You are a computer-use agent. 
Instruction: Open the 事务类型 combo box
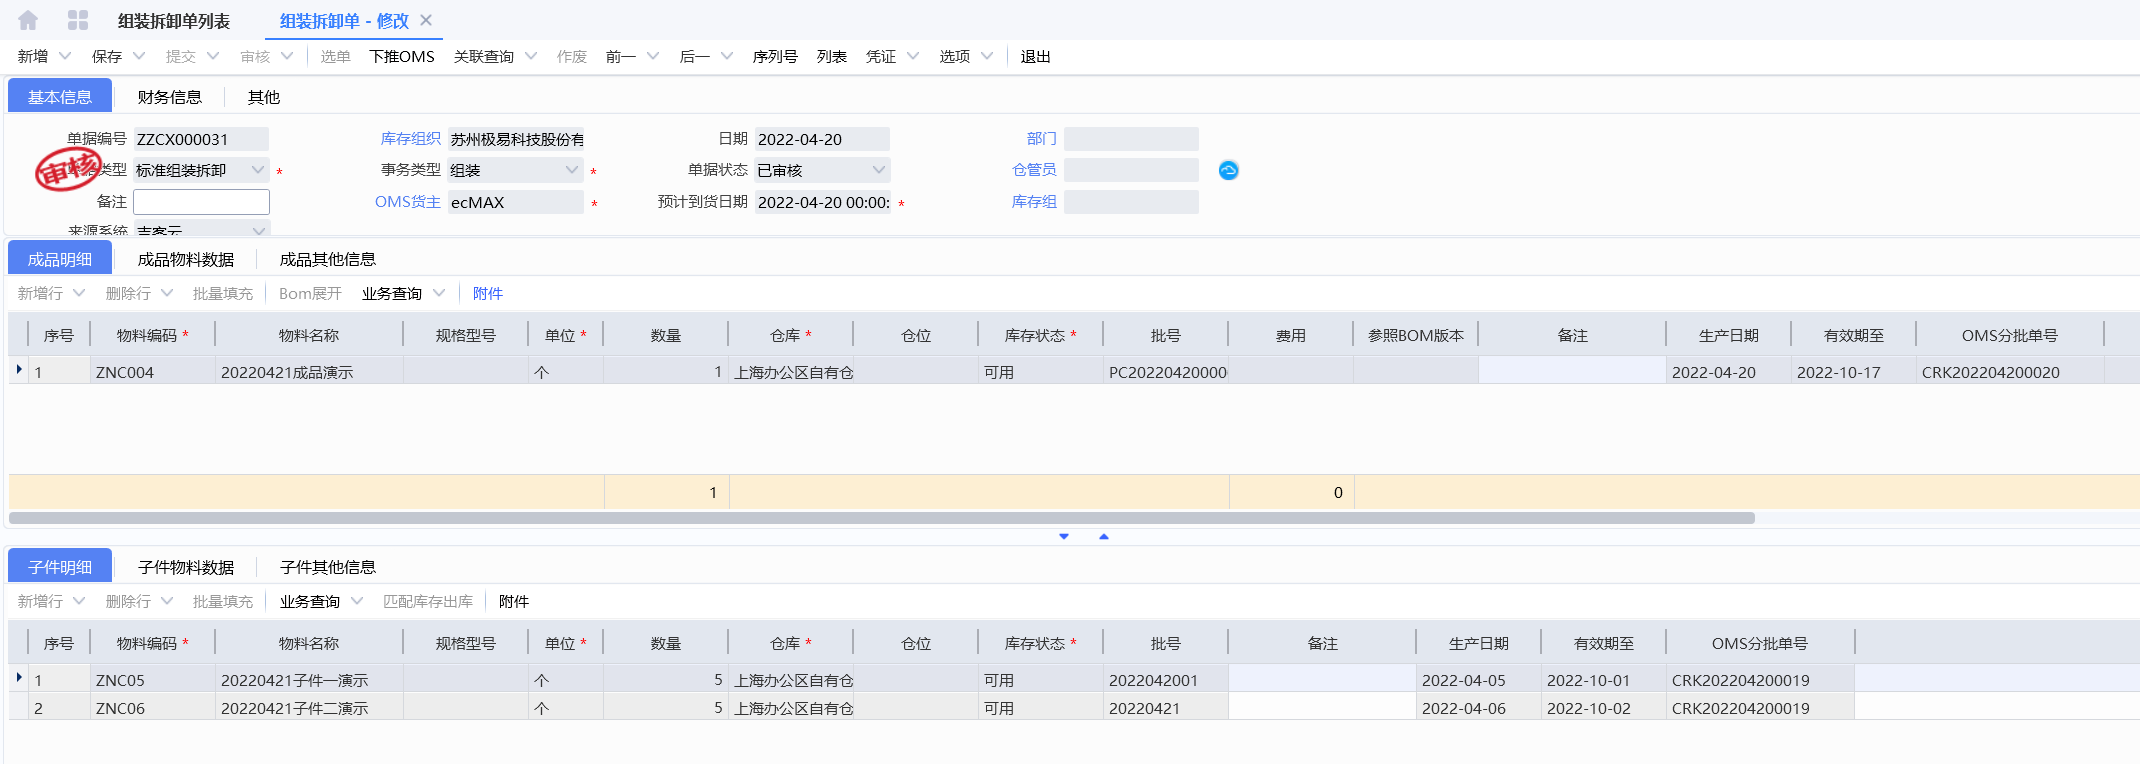click(x=515, y=170)
